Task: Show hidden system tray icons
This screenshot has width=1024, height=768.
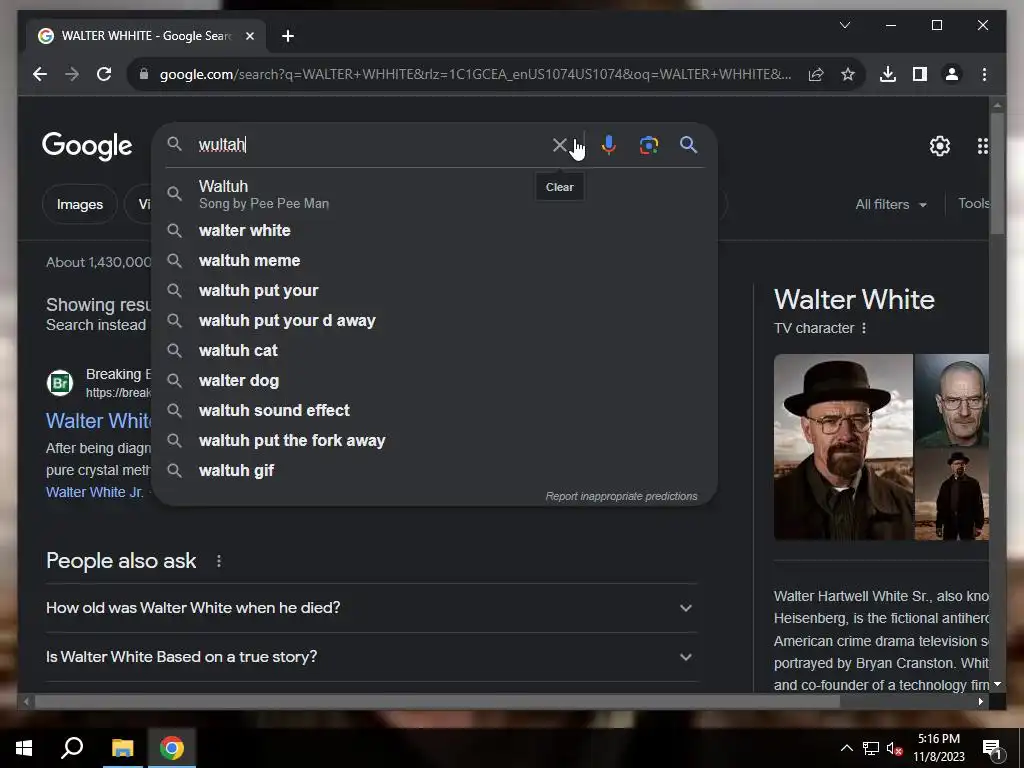Action: pos(846,748)
